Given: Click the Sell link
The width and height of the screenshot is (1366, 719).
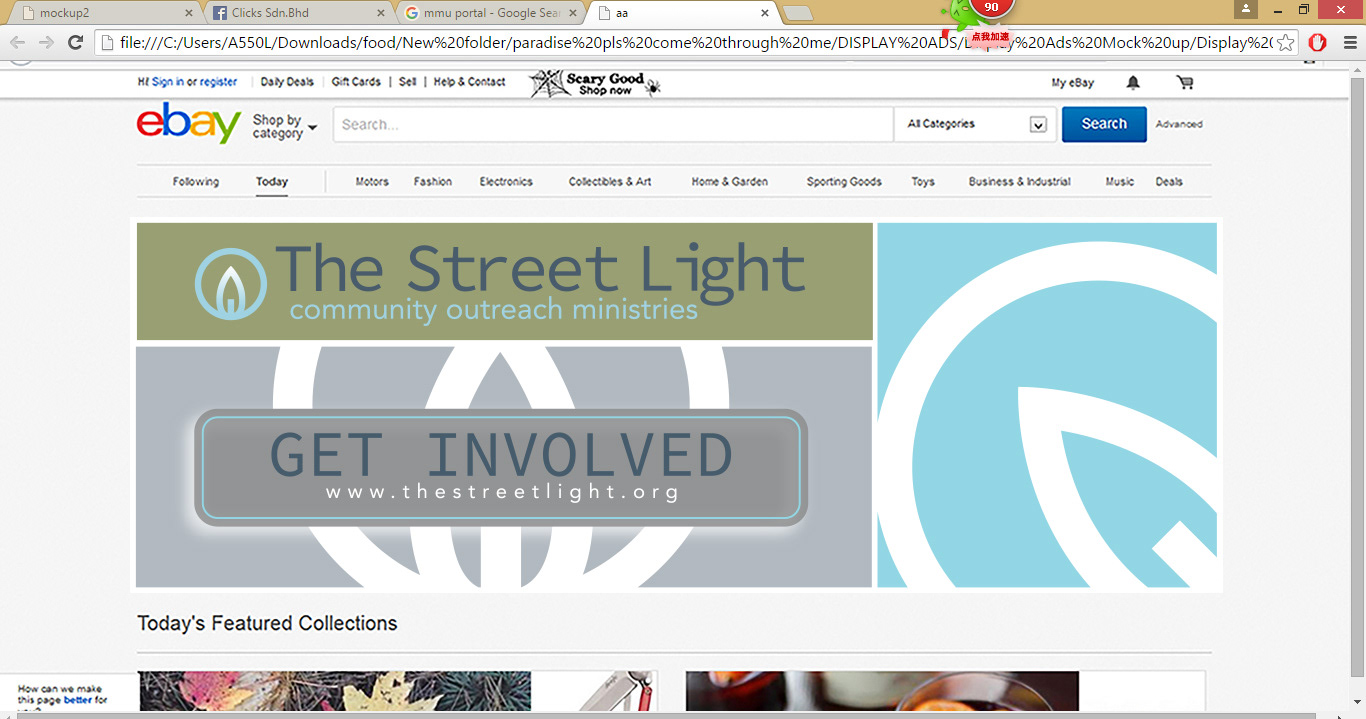Looking at the screenshot, I should (x=407, y=82).
